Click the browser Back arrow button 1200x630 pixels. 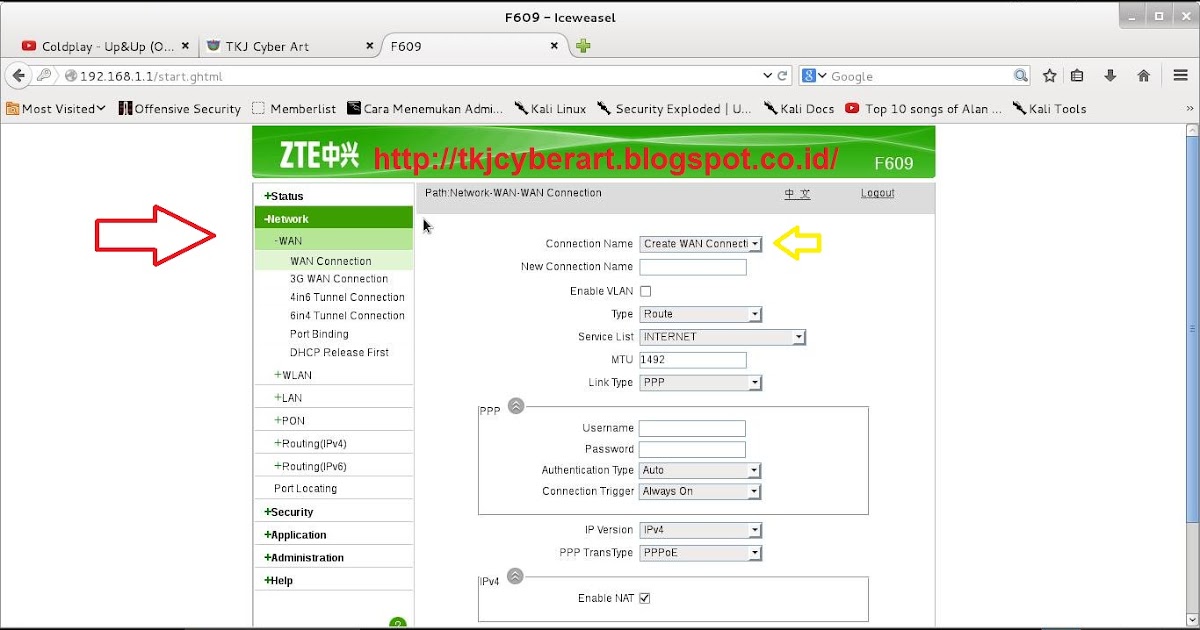coord(17,76)
